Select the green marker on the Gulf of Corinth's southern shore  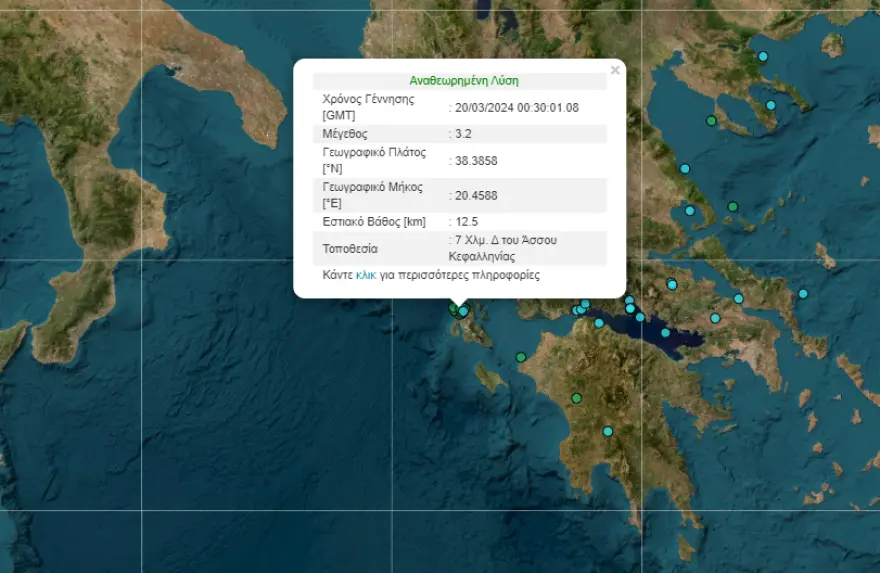click(x=599, y=323)
